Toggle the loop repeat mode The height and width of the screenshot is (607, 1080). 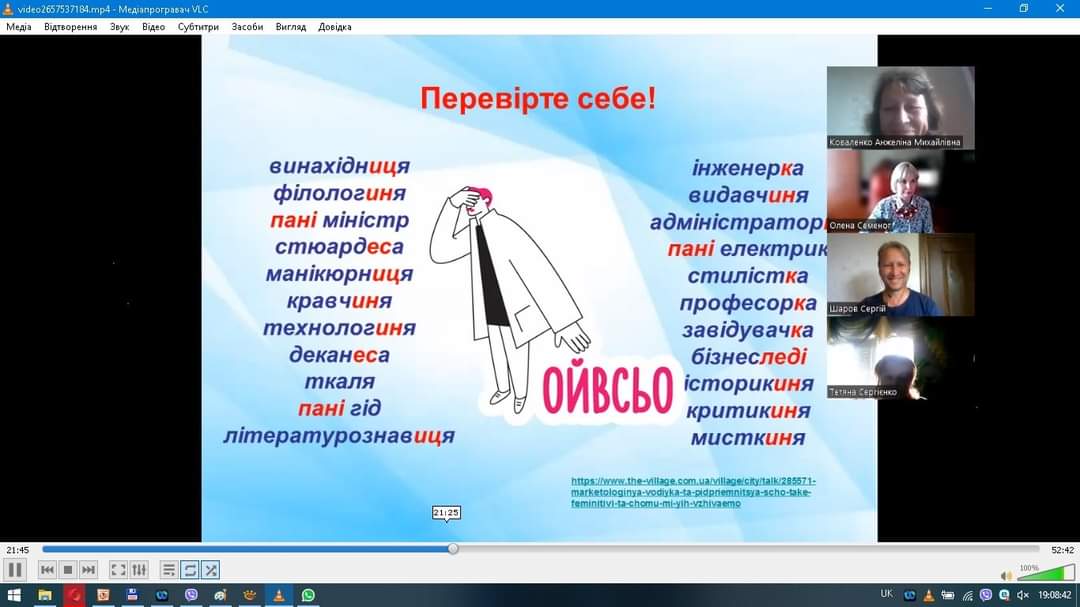190,570
